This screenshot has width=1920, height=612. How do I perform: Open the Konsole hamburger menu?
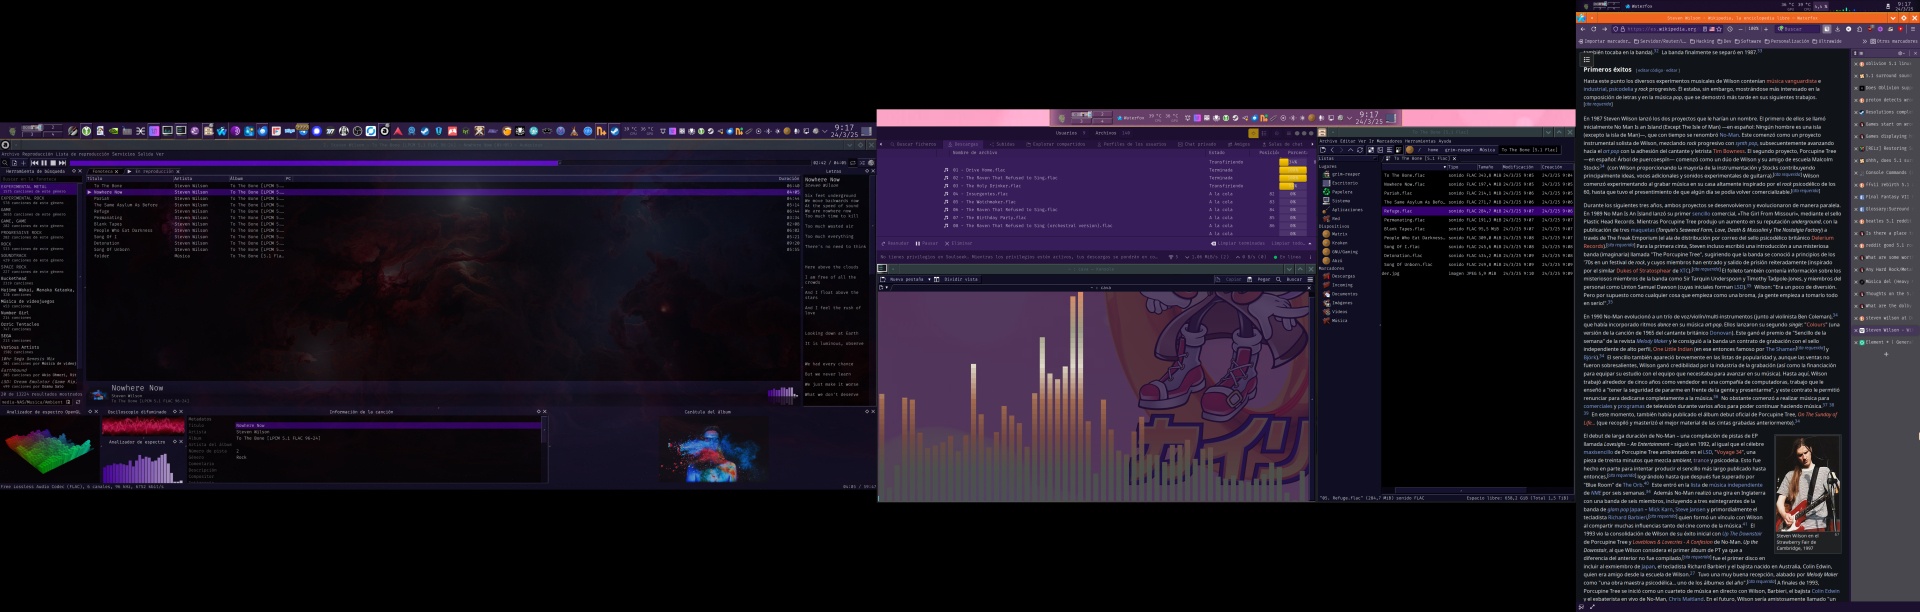tap(1310, 279)
